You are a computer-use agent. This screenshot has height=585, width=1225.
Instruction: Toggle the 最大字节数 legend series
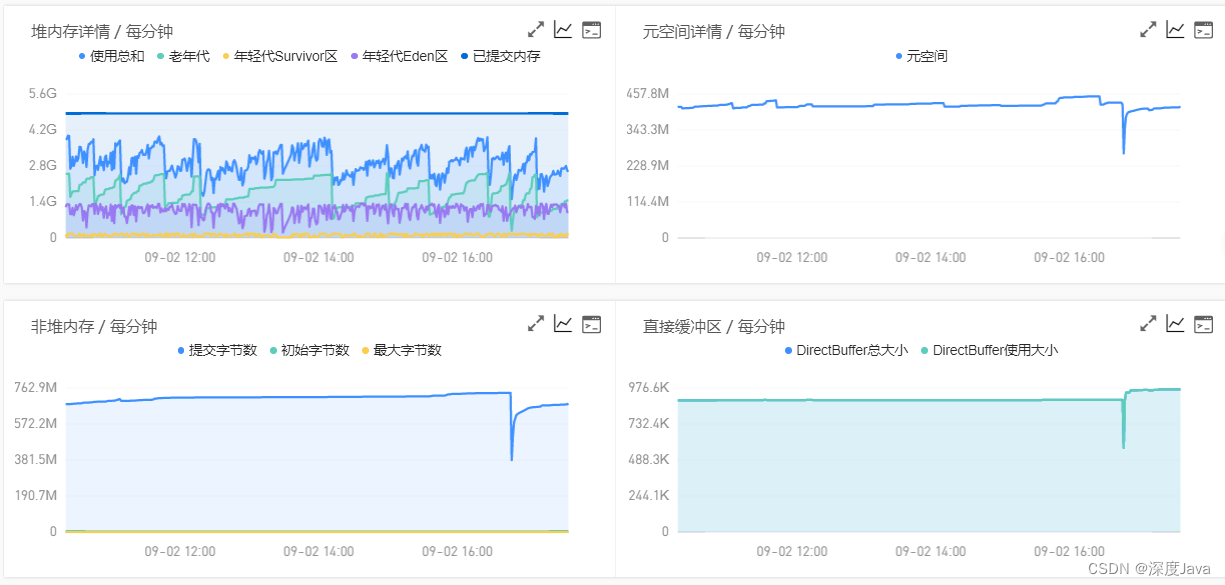pos(401,350)
